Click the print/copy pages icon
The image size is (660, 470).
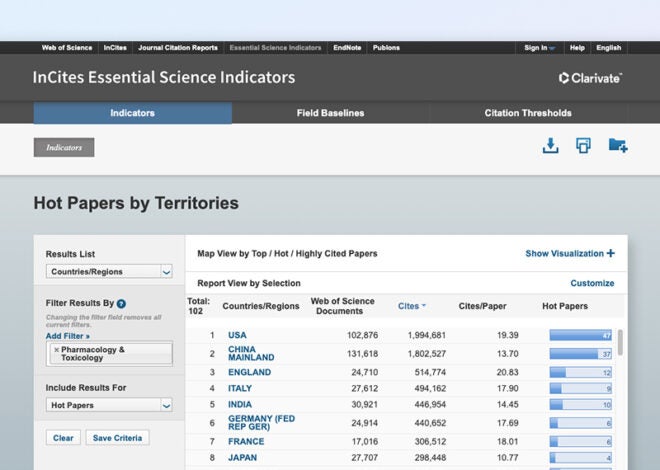click(583, 146)
